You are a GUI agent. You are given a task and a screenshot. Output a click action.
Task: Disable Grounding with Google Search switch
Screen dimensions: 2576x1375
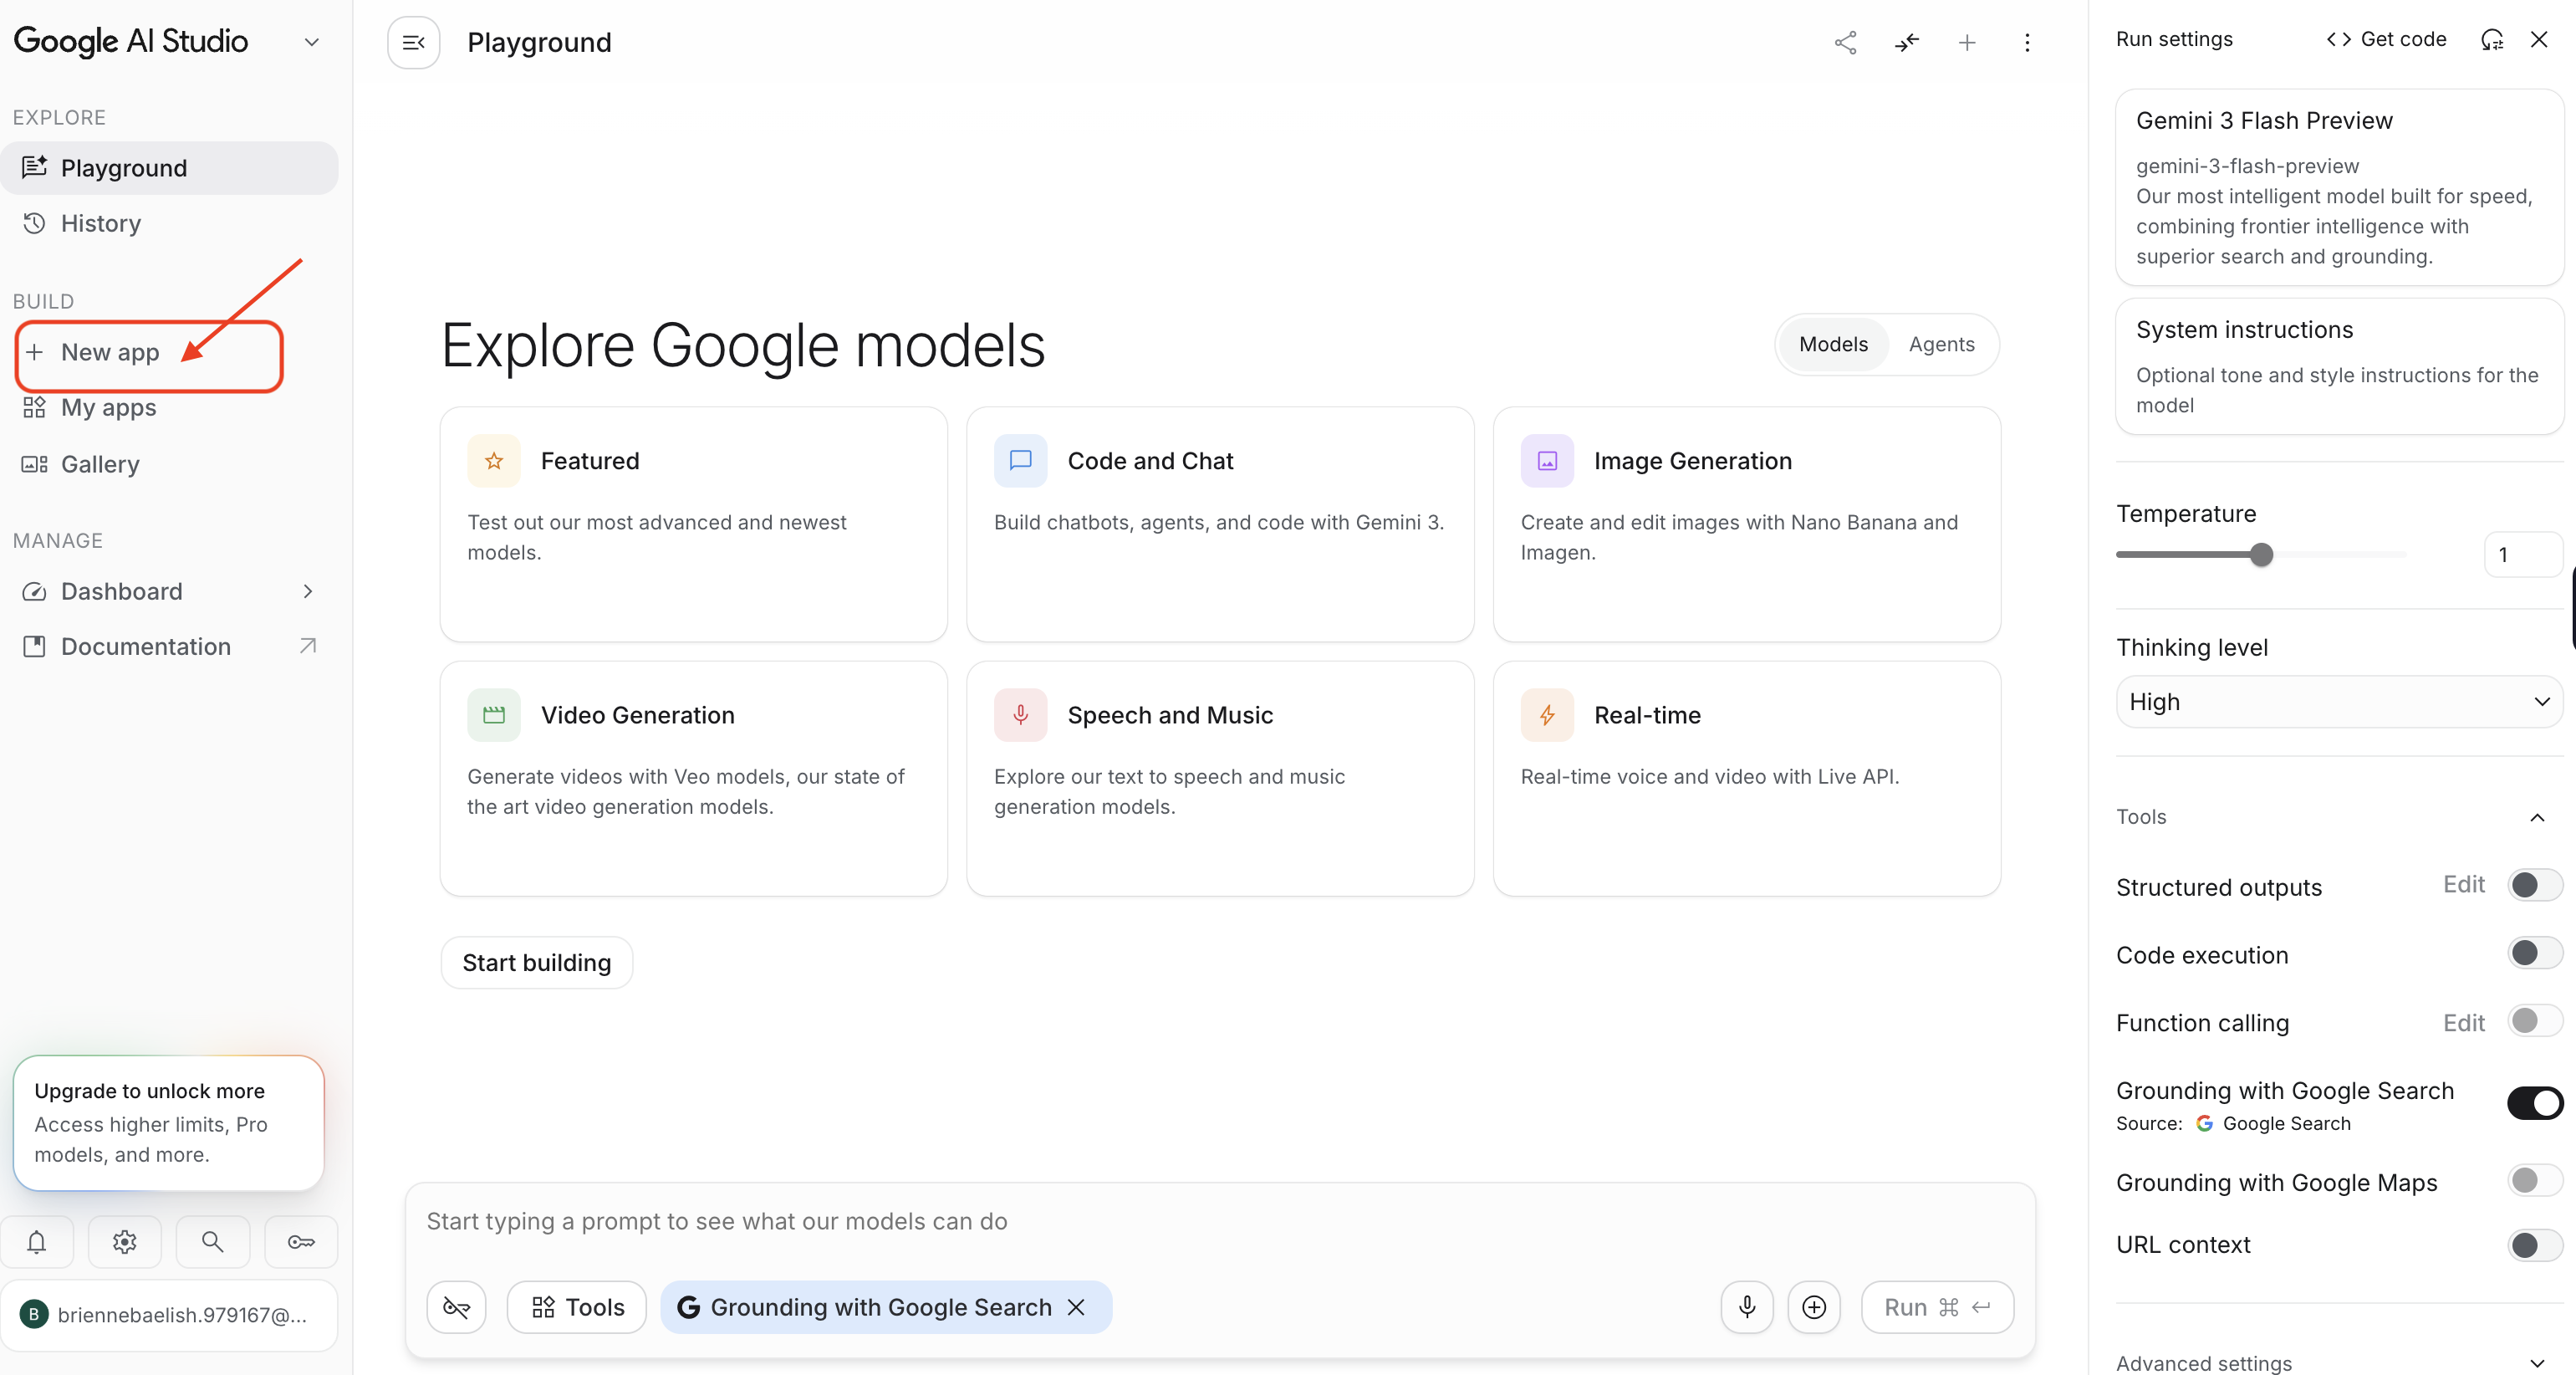(x=2534, y=1102)
